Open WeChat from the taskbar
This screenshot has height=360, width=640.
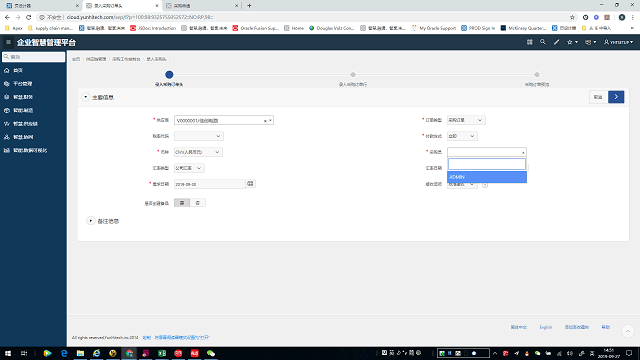(211, 353)
